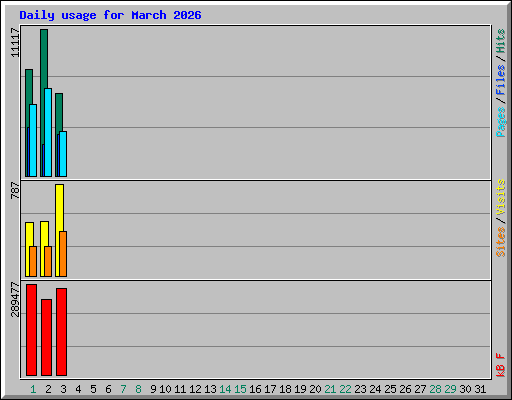
Task: Select the day 3 orange sites bar
Action: [x=63, y=254]
